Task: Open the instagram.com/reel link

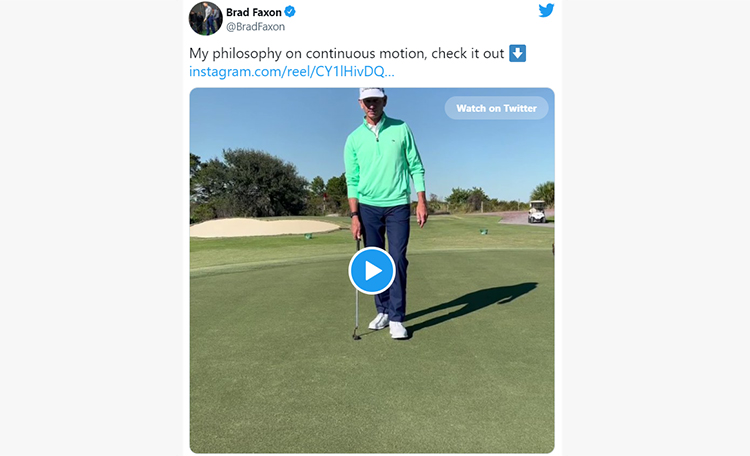Action: pyautogui.click(x=291, y=72)
